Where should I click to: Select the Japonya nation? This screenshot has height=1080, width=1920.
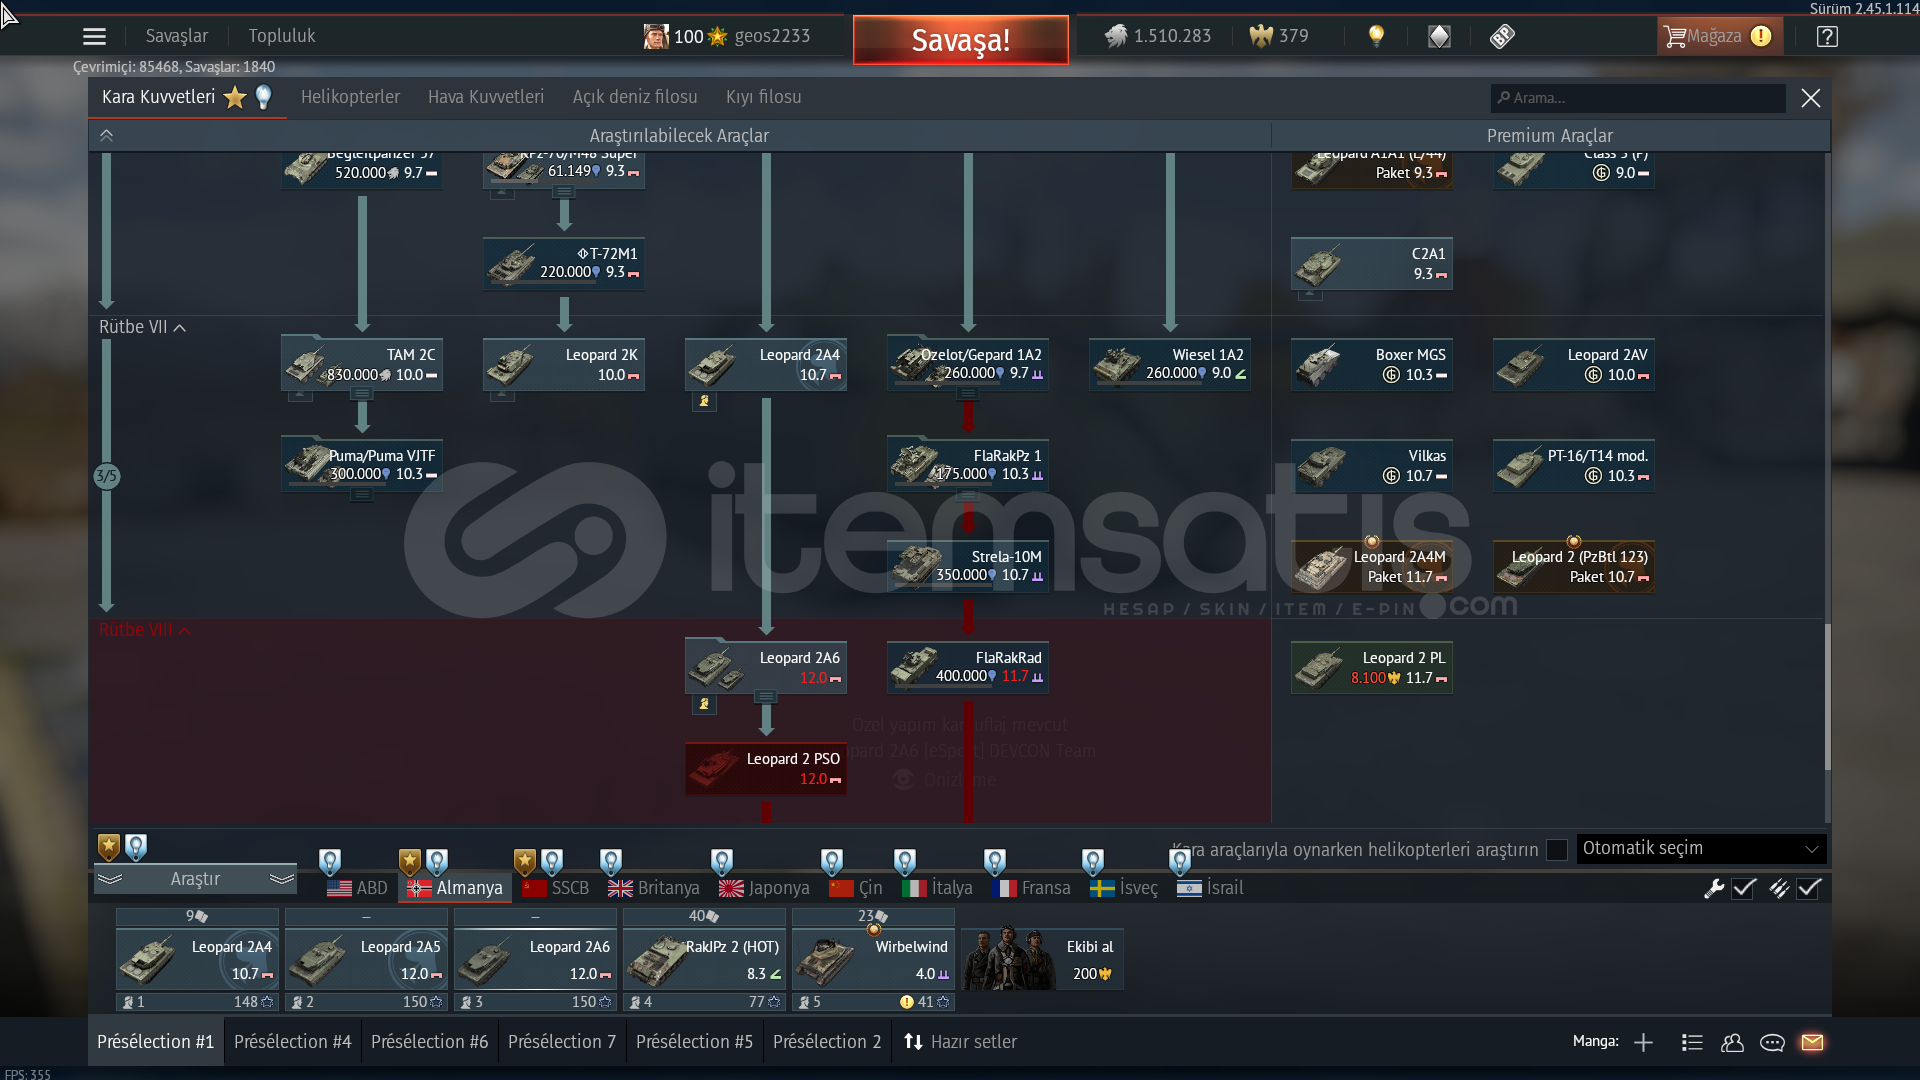pyautogui.click(x=764, y=888)
